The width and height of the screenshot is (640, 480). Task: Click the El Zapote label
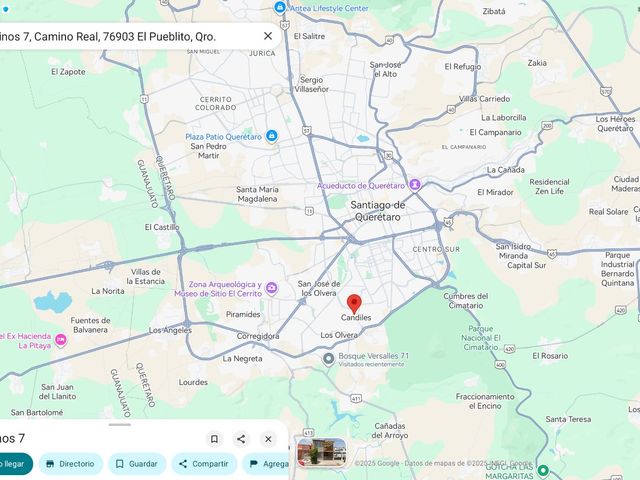68,72
